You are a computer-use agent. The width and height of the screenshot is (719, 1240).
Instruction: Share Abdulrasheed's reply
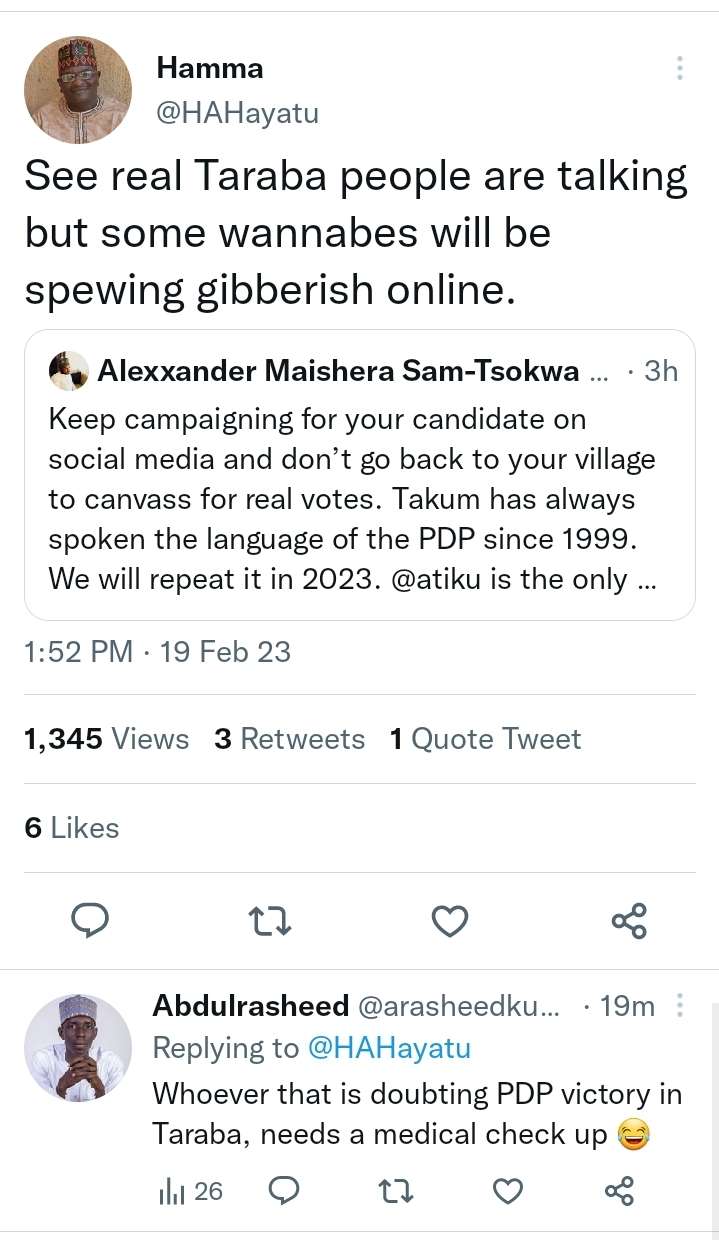click(620, 1191)
